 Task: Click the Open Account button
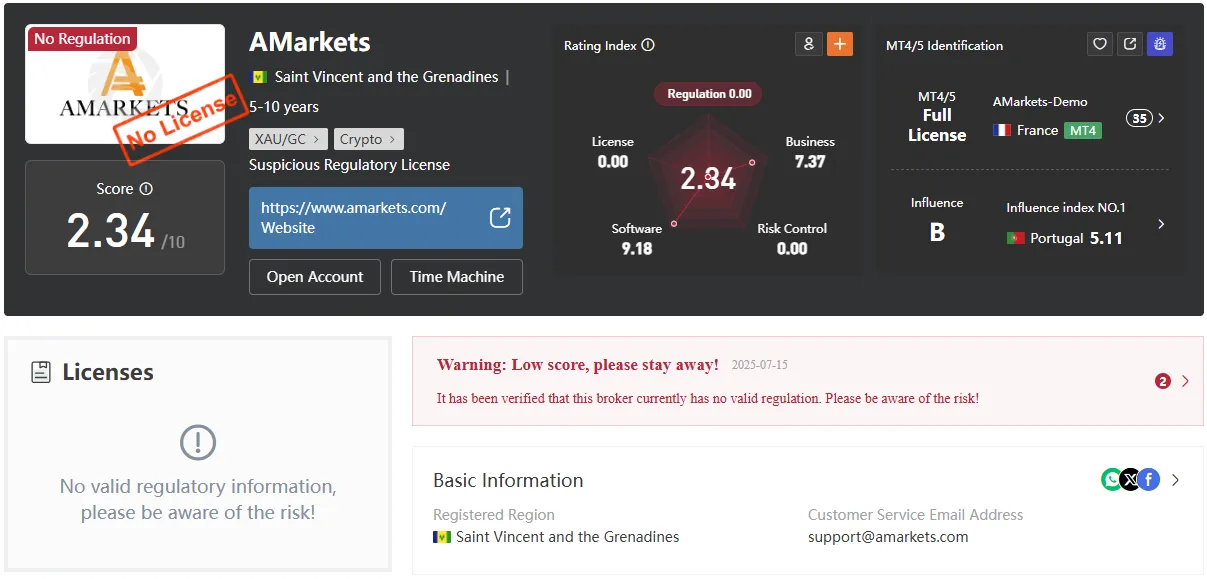click(315, 277)
